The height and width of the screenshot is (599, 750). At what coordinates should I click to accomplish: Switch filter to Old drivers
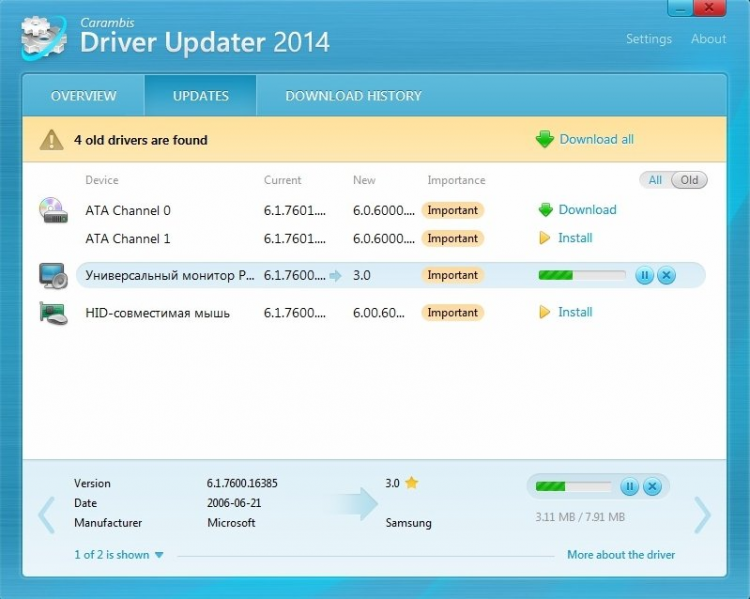689,180
